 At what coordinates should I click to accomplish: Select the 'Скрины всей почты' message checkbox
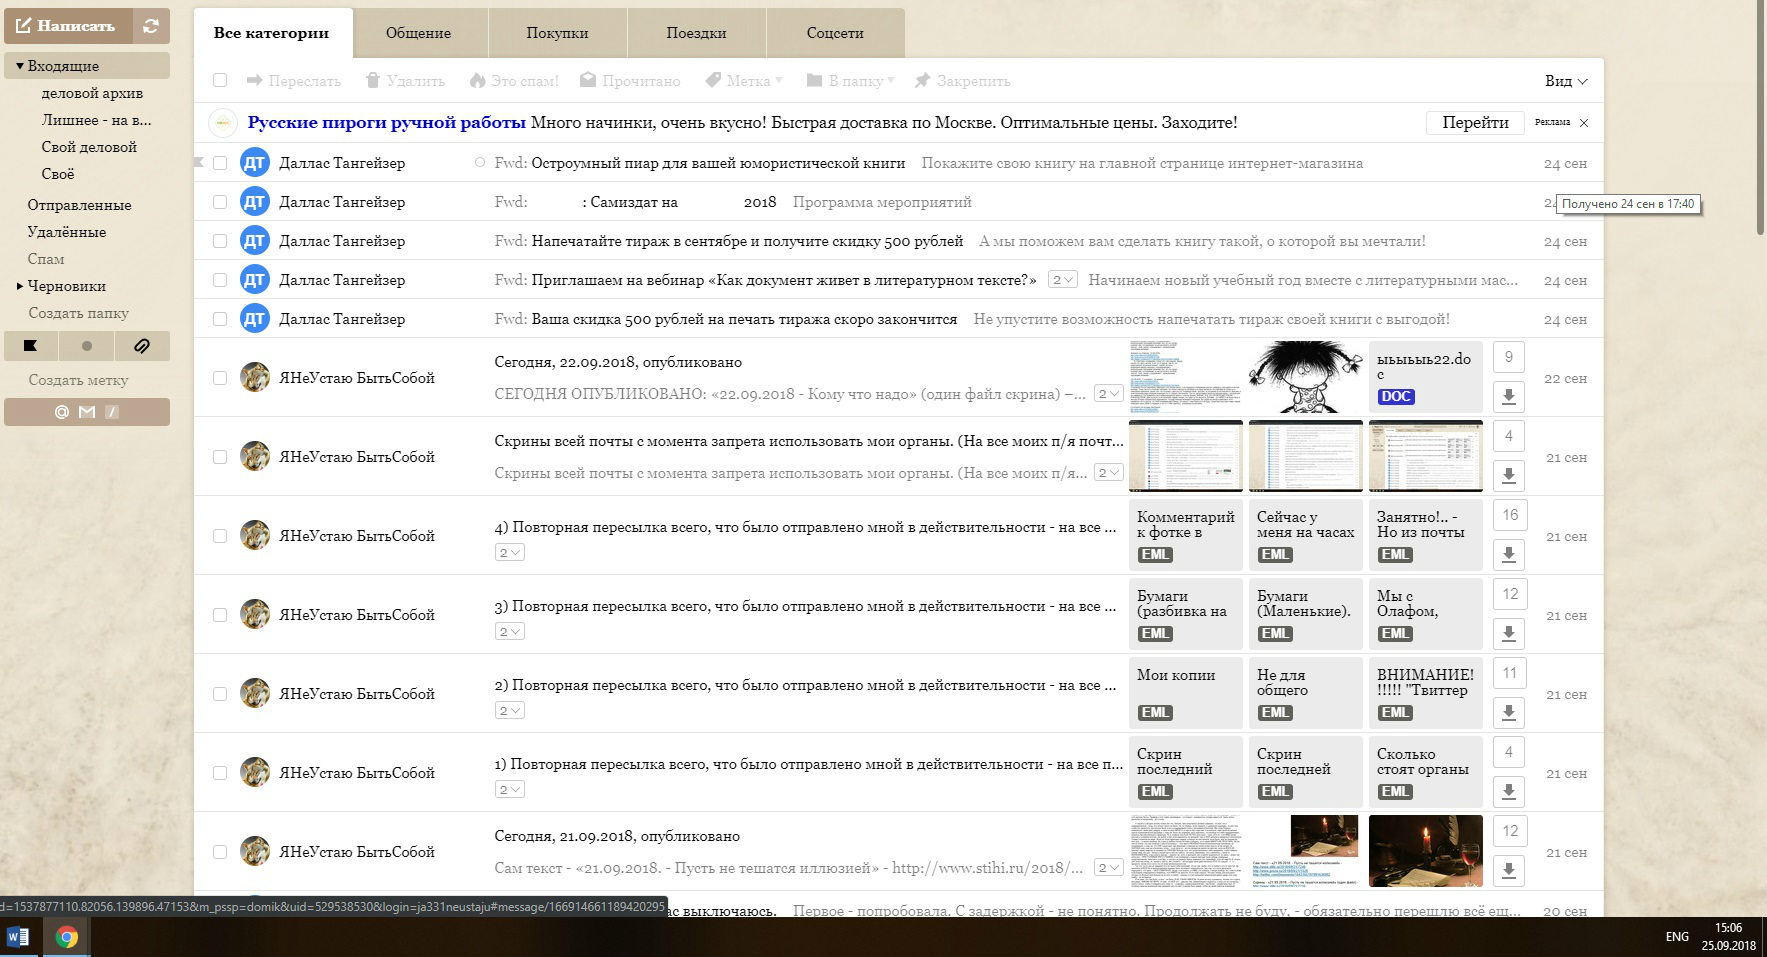[x=220, y=457]
